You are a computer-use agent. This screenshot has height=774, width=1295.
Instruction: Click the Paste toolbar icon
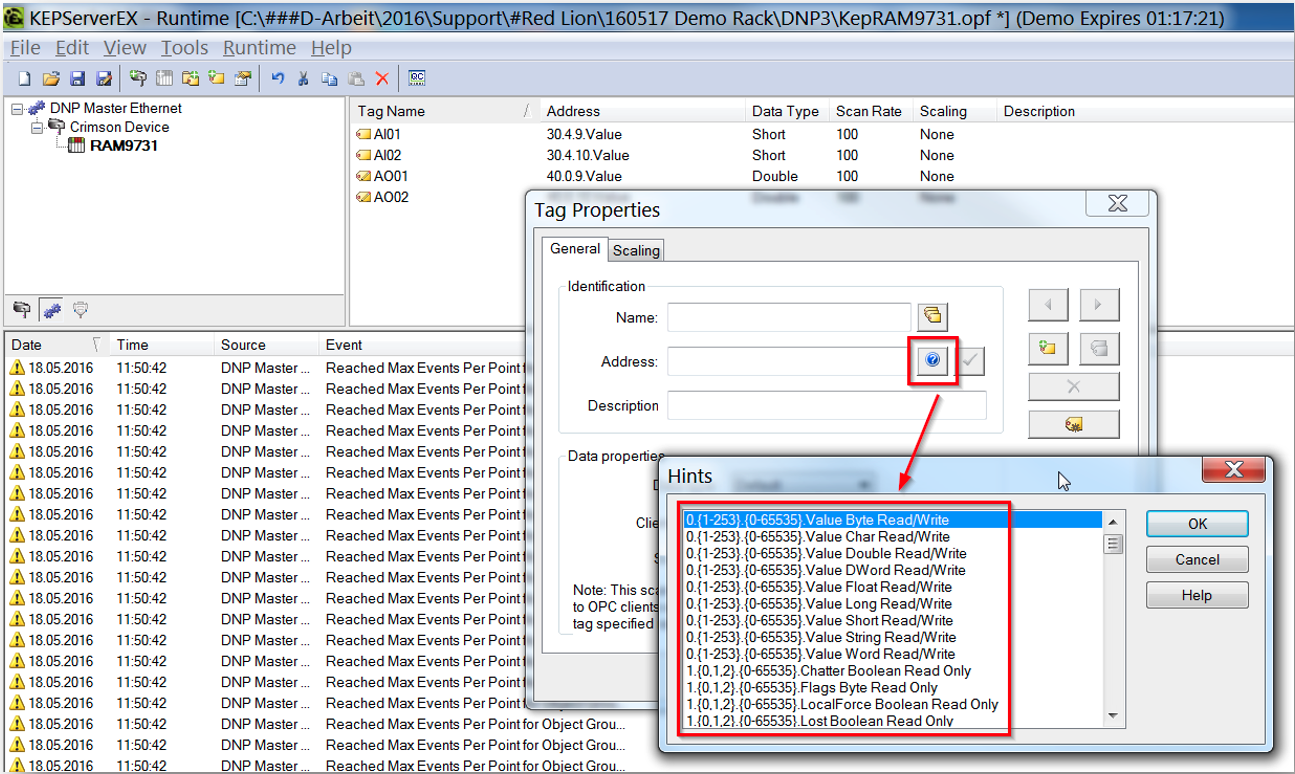[356, 78]
